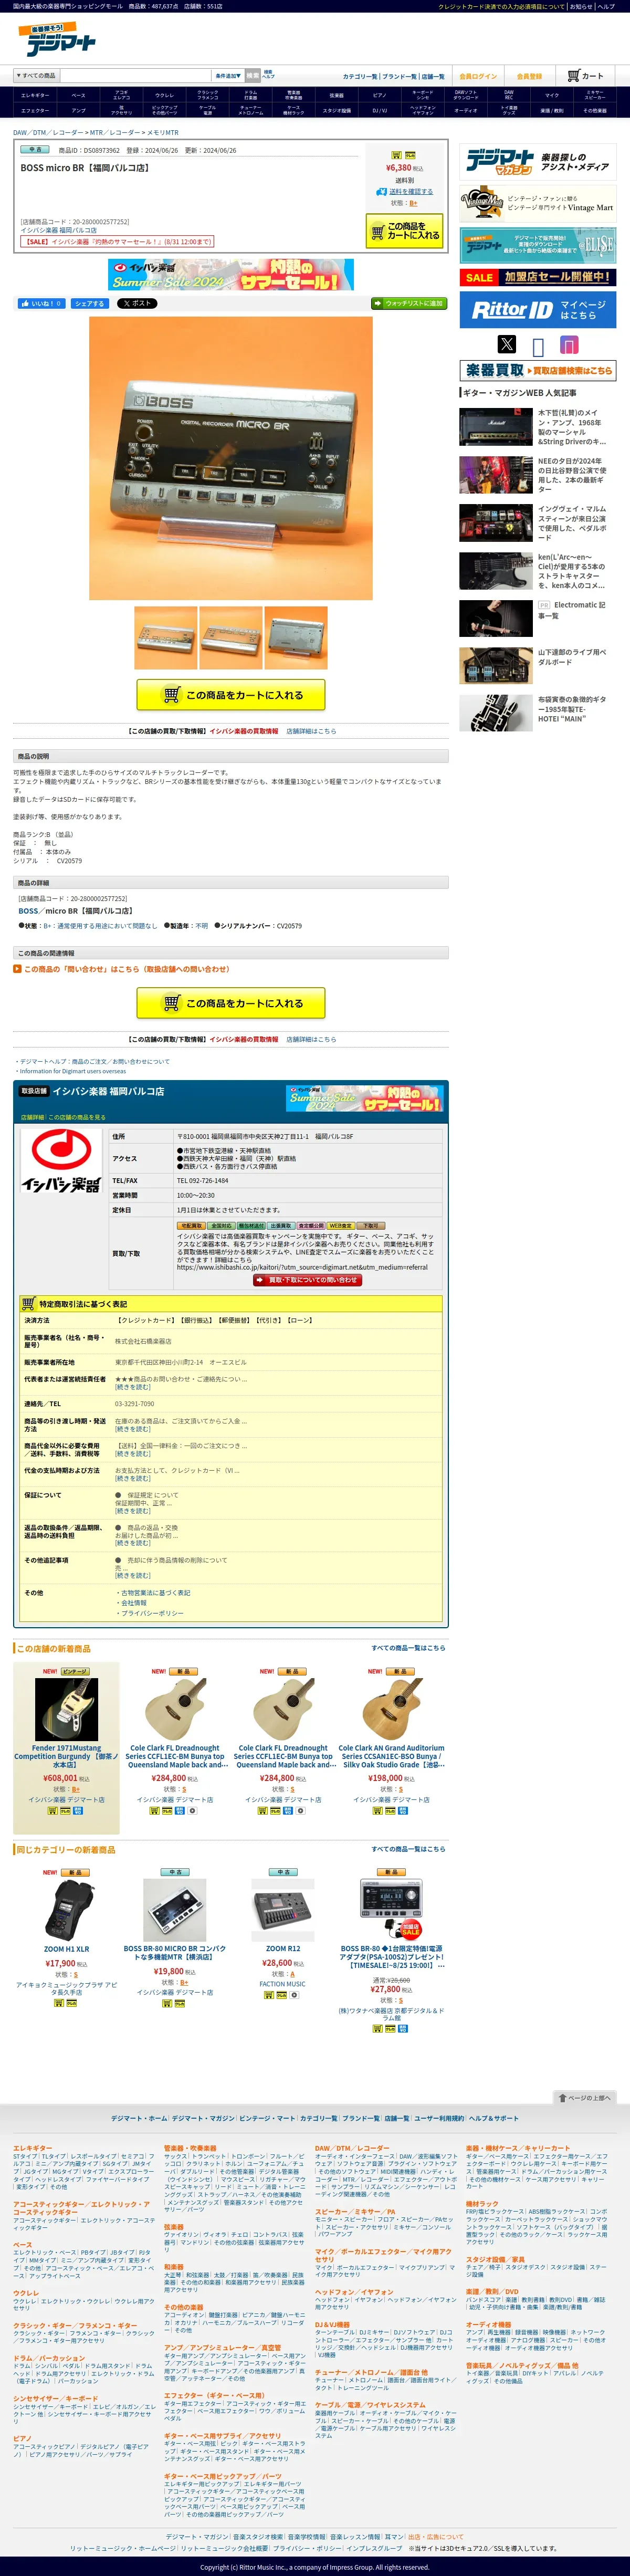Viewport: 630px width, 2576px height.
Task: Open the エフェクター navigation category
Action: [x=35, y=111]
